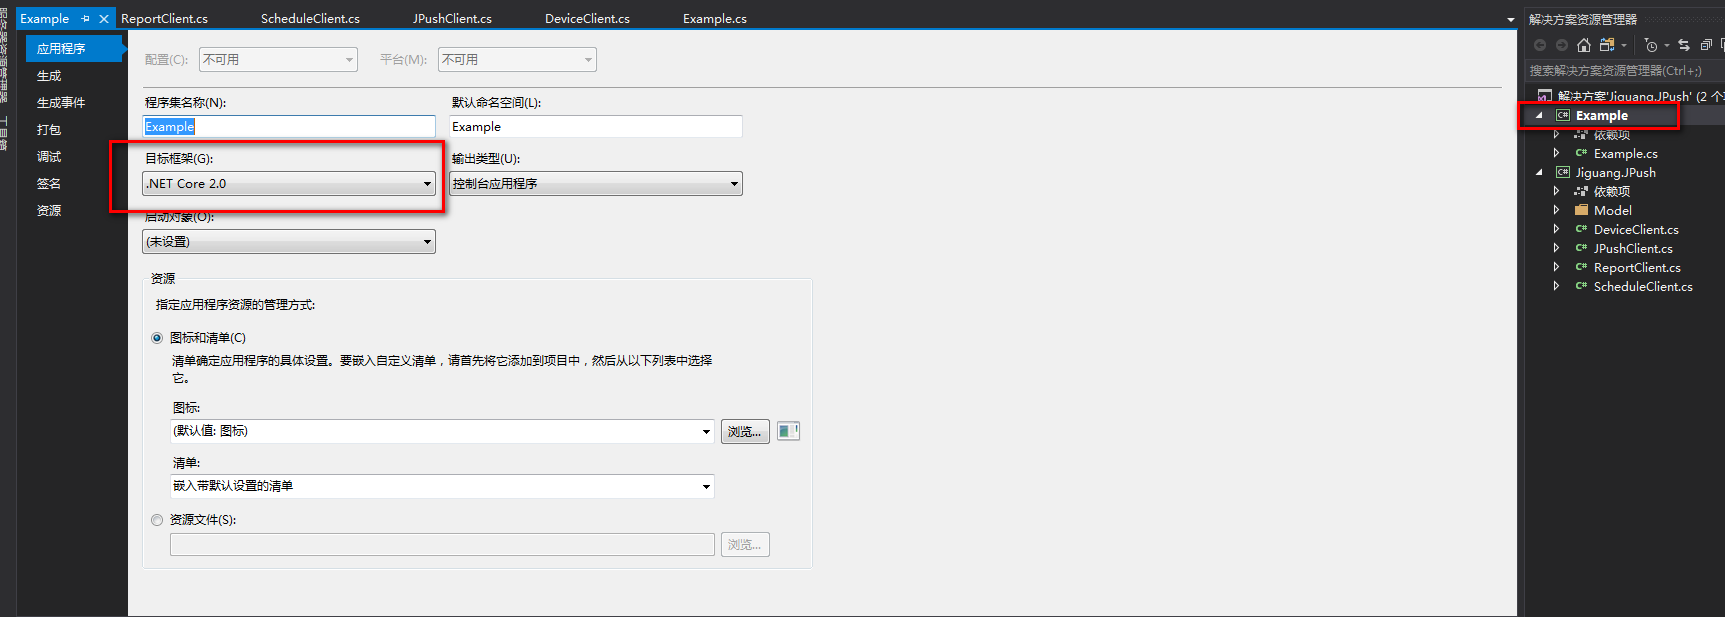1725x617 pixels.
Task: Click the Solution Explorer search box
Action: [1625, 71]
